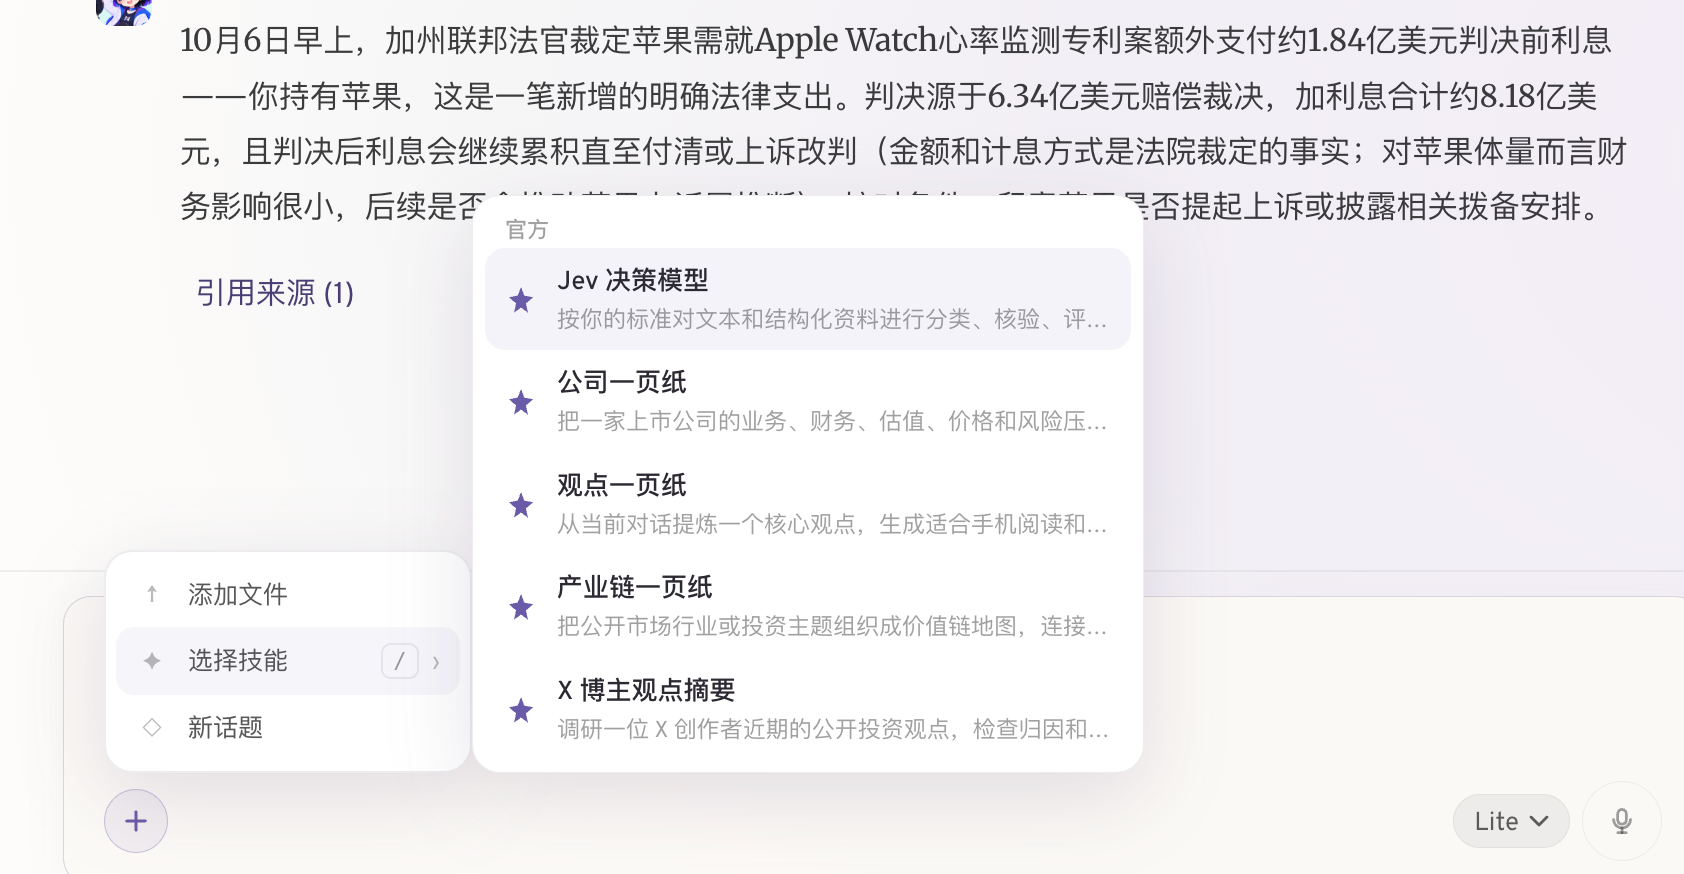
Task: Click the description text under 公司一页纸
Action: point(832,421)
